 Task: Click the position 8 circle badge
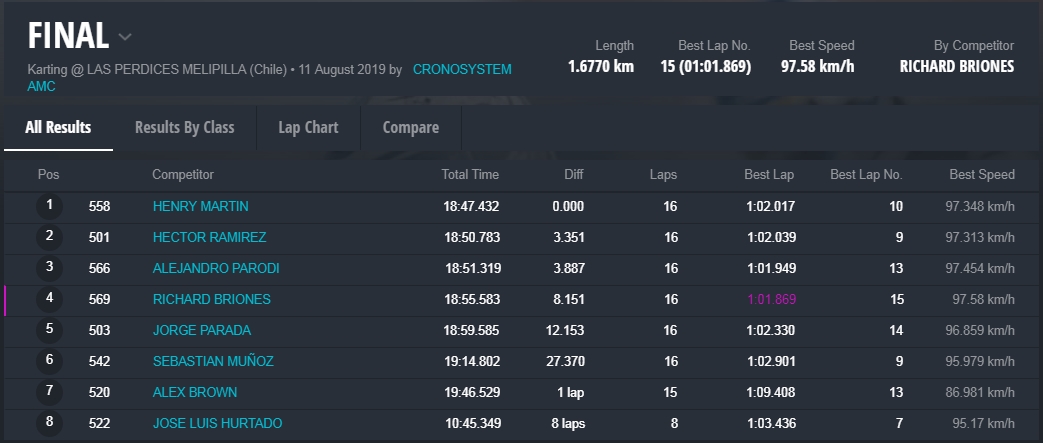coord(49,423)
